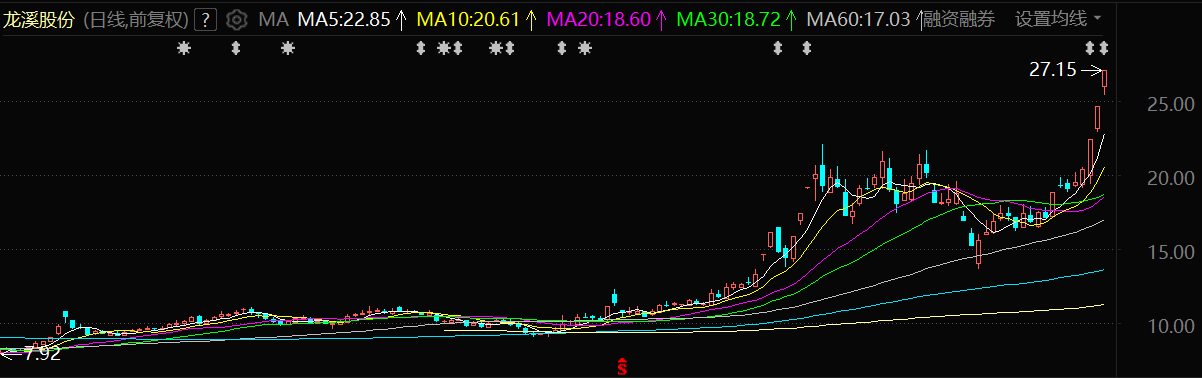Click the rightmost up-down arrow event marker

(1104, 48)
